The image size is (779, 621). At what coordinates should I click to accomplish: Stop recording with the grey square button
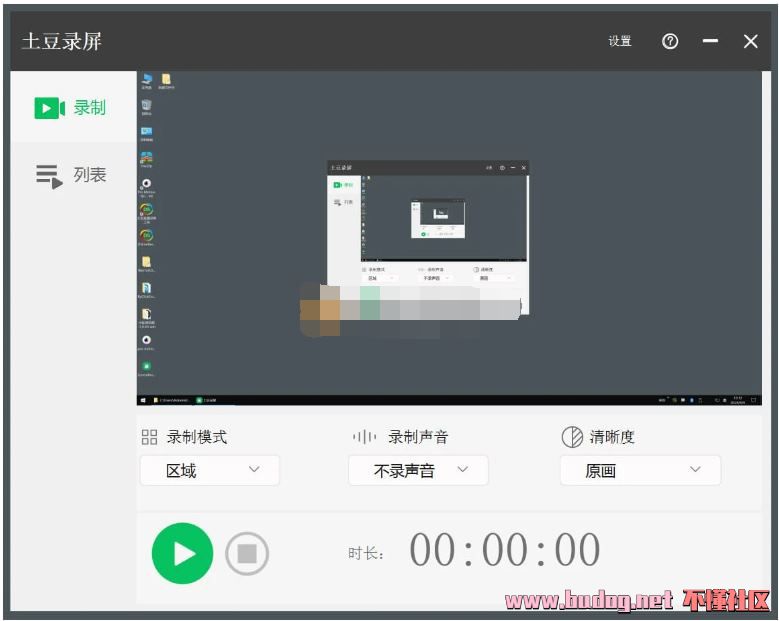(x=247, y=553)
